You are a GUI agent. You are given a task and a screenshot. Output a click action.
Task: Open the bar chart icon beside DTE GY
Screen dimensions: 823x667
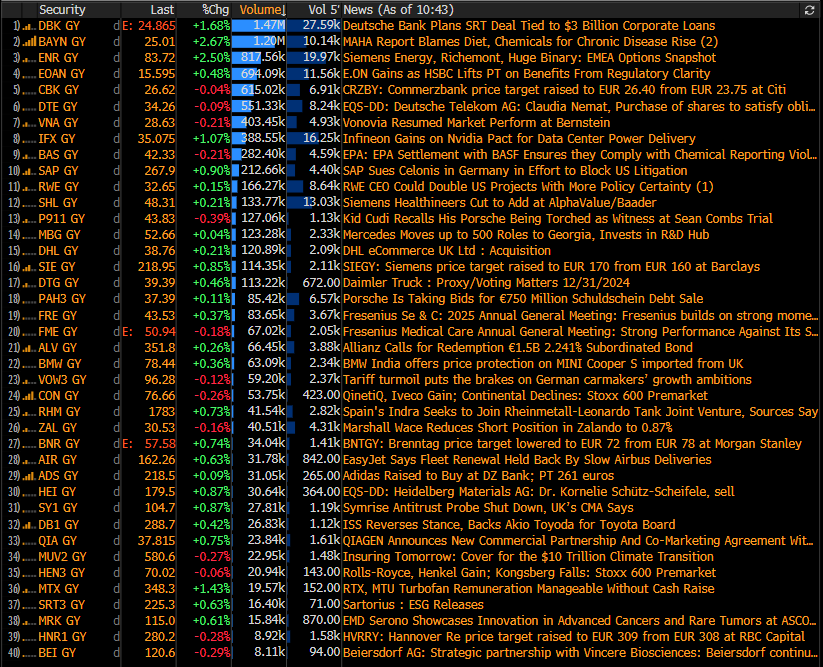point(30,107)
